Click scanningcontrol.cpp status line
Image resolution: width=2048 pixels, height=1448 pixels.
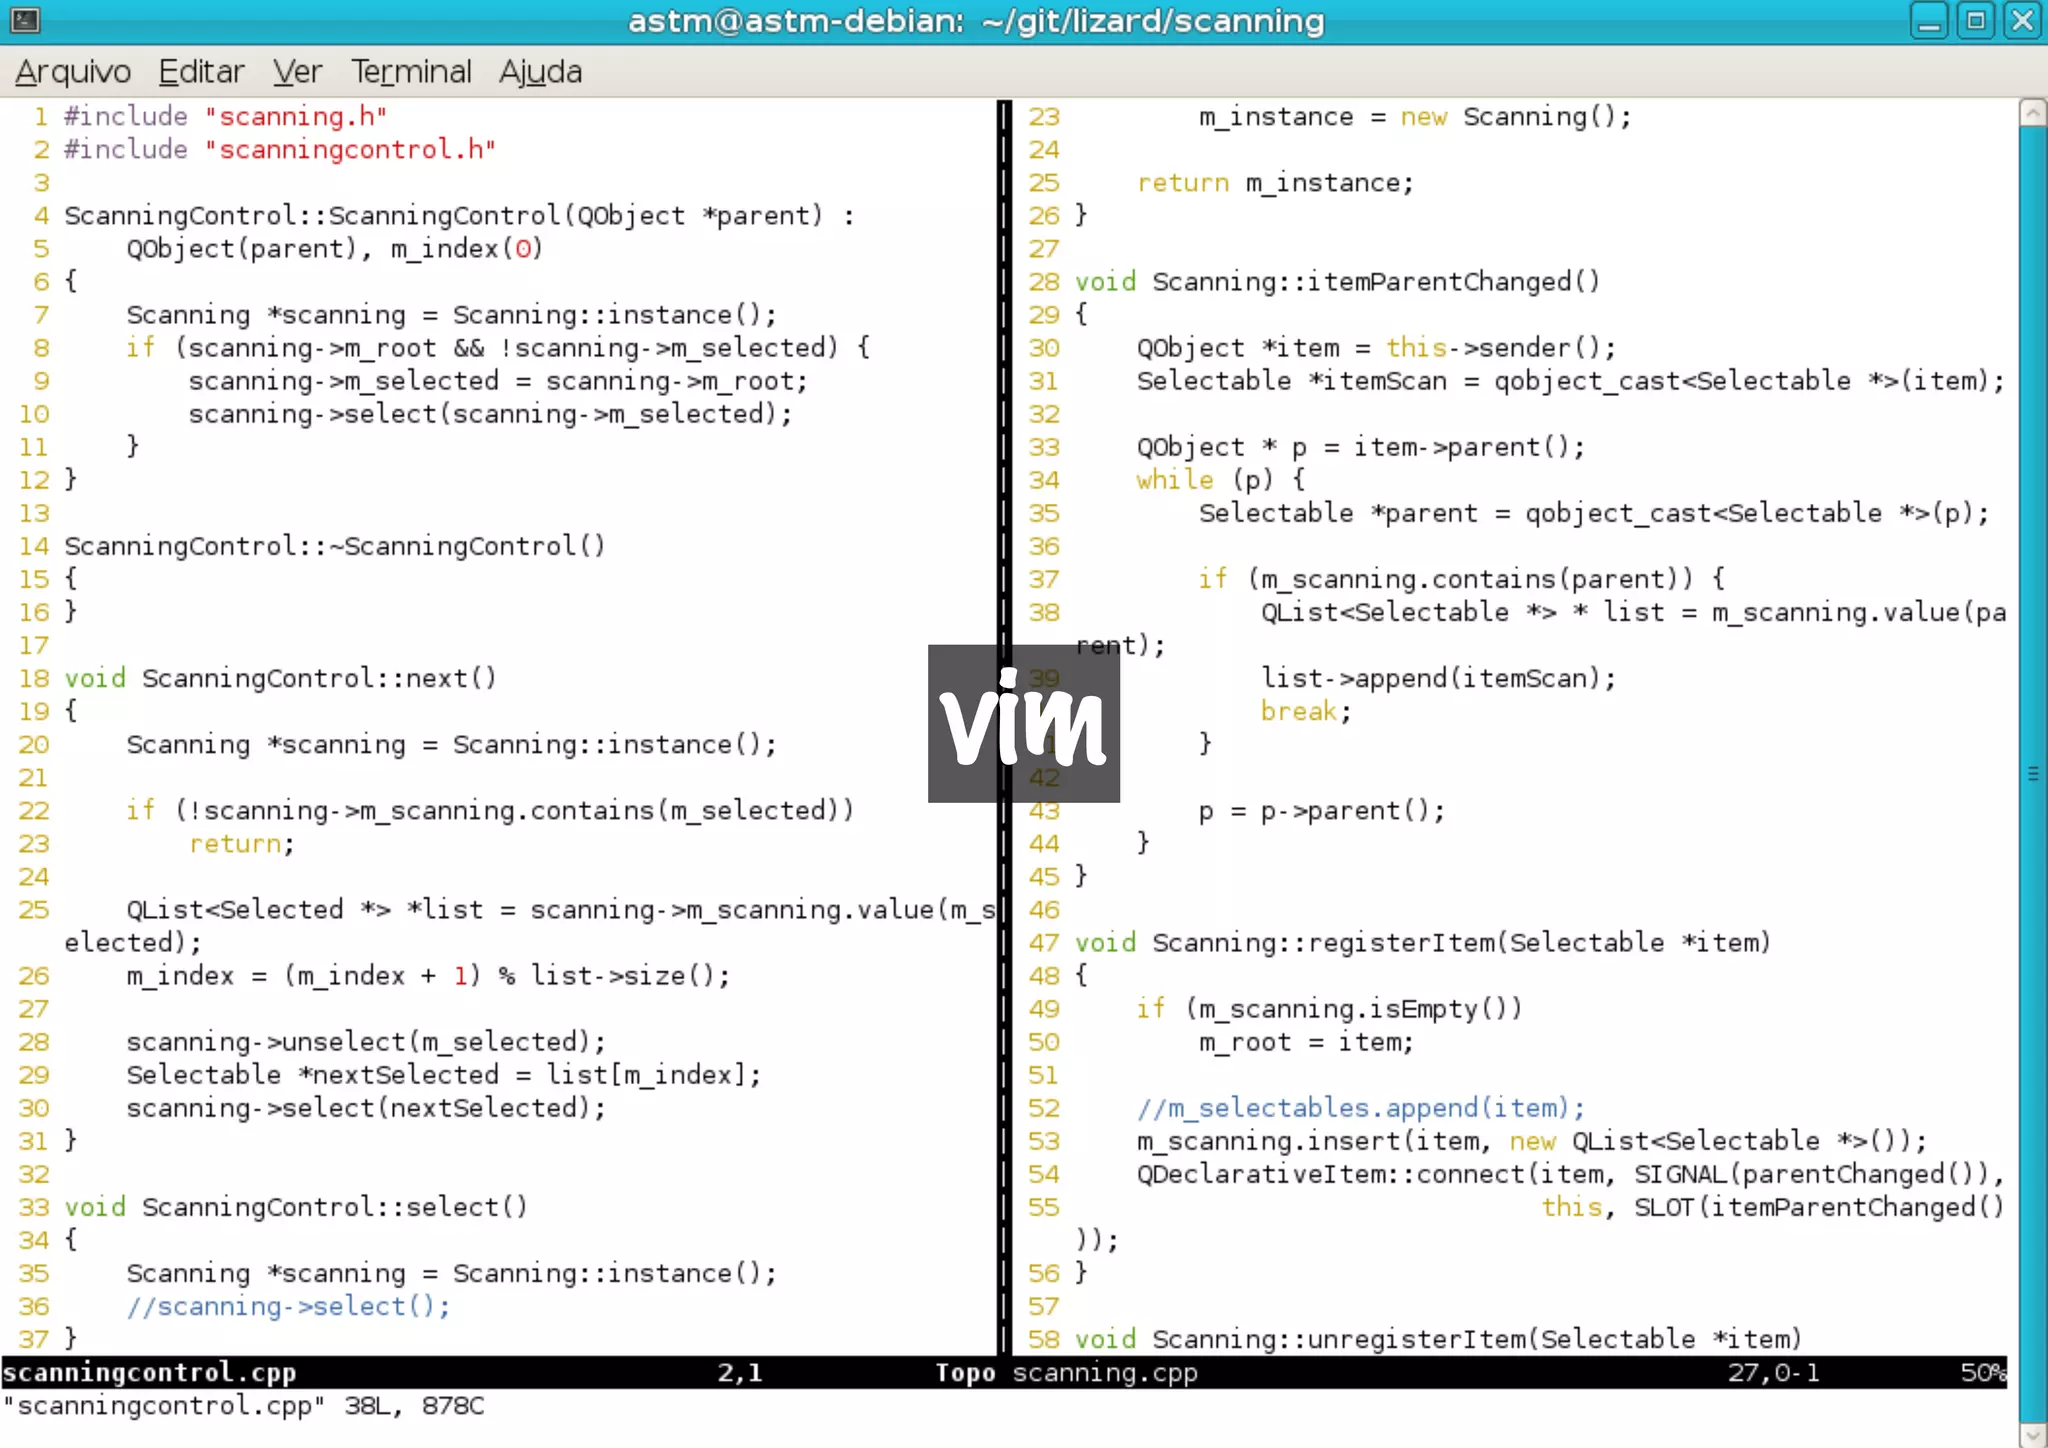click(498, 1373)
